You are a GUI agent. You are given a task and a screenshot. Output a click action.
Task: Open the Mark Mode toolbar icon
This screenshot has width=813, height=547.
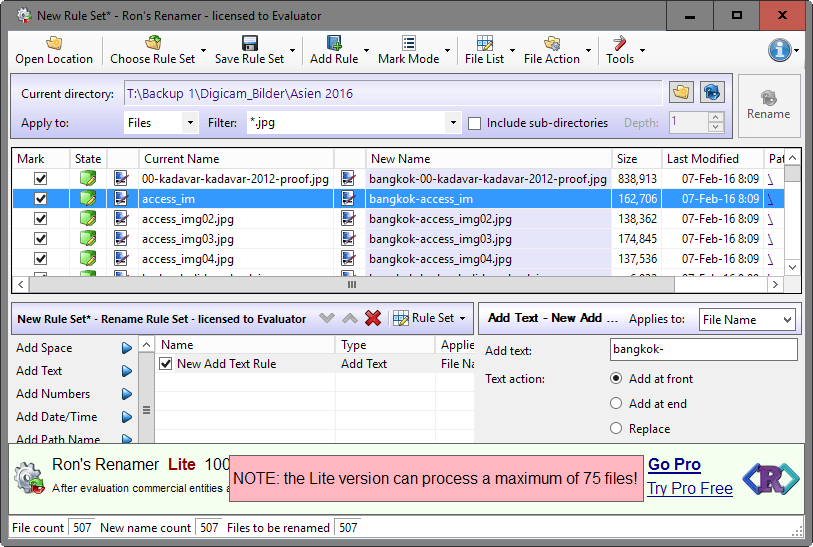409,43
